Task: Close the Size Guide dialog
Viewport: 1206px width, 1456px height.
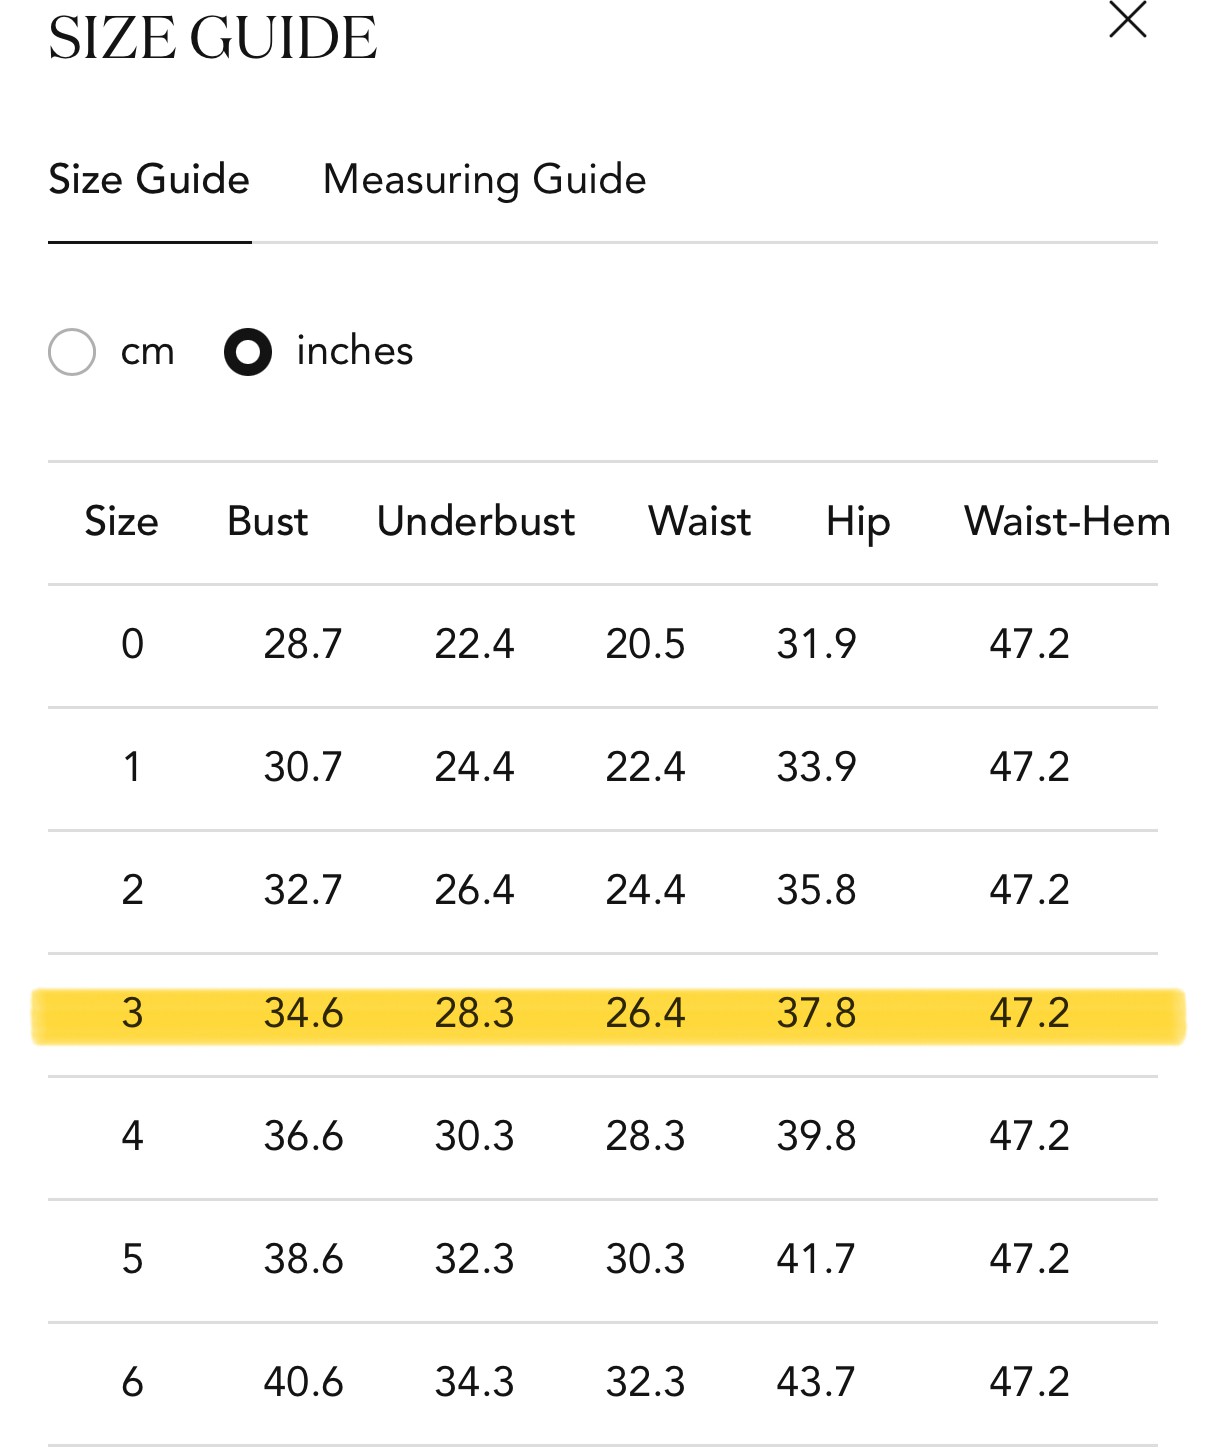Action: click(x=1127, y=20)
